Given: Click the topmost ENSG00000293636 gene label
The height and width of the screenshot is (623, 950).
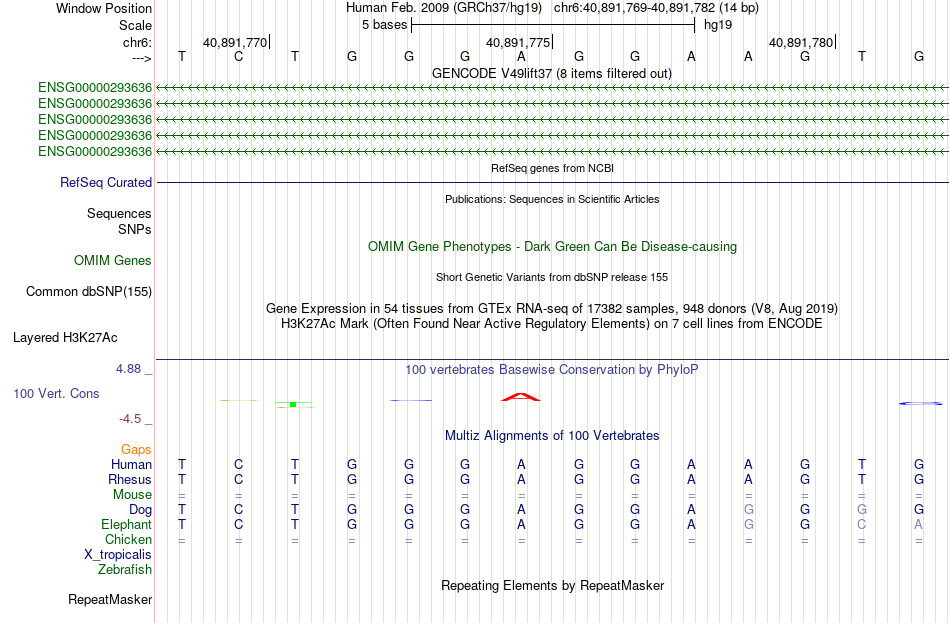Looking at the screenshot, I should click(95, 88).
